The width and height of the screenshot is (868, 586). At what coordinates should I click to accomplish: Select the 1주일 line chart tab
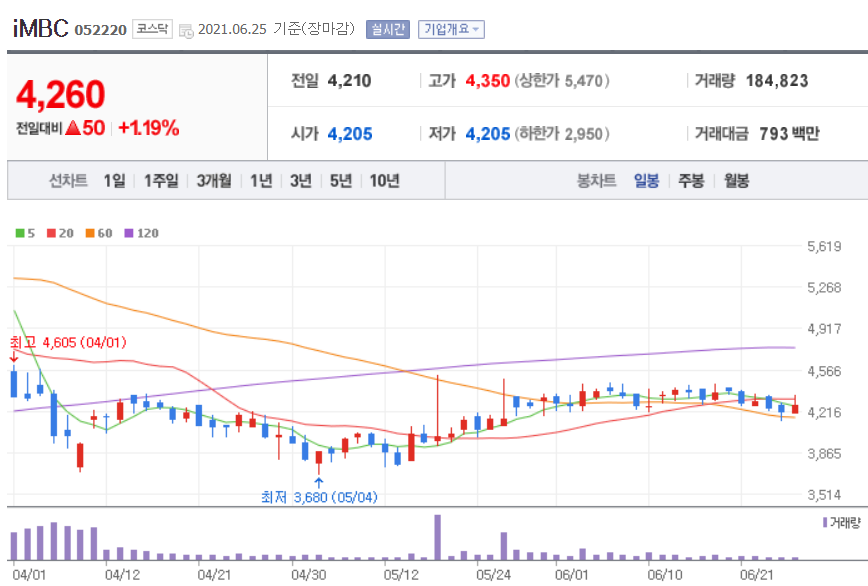pyautogui.click(x=161, y=180)
